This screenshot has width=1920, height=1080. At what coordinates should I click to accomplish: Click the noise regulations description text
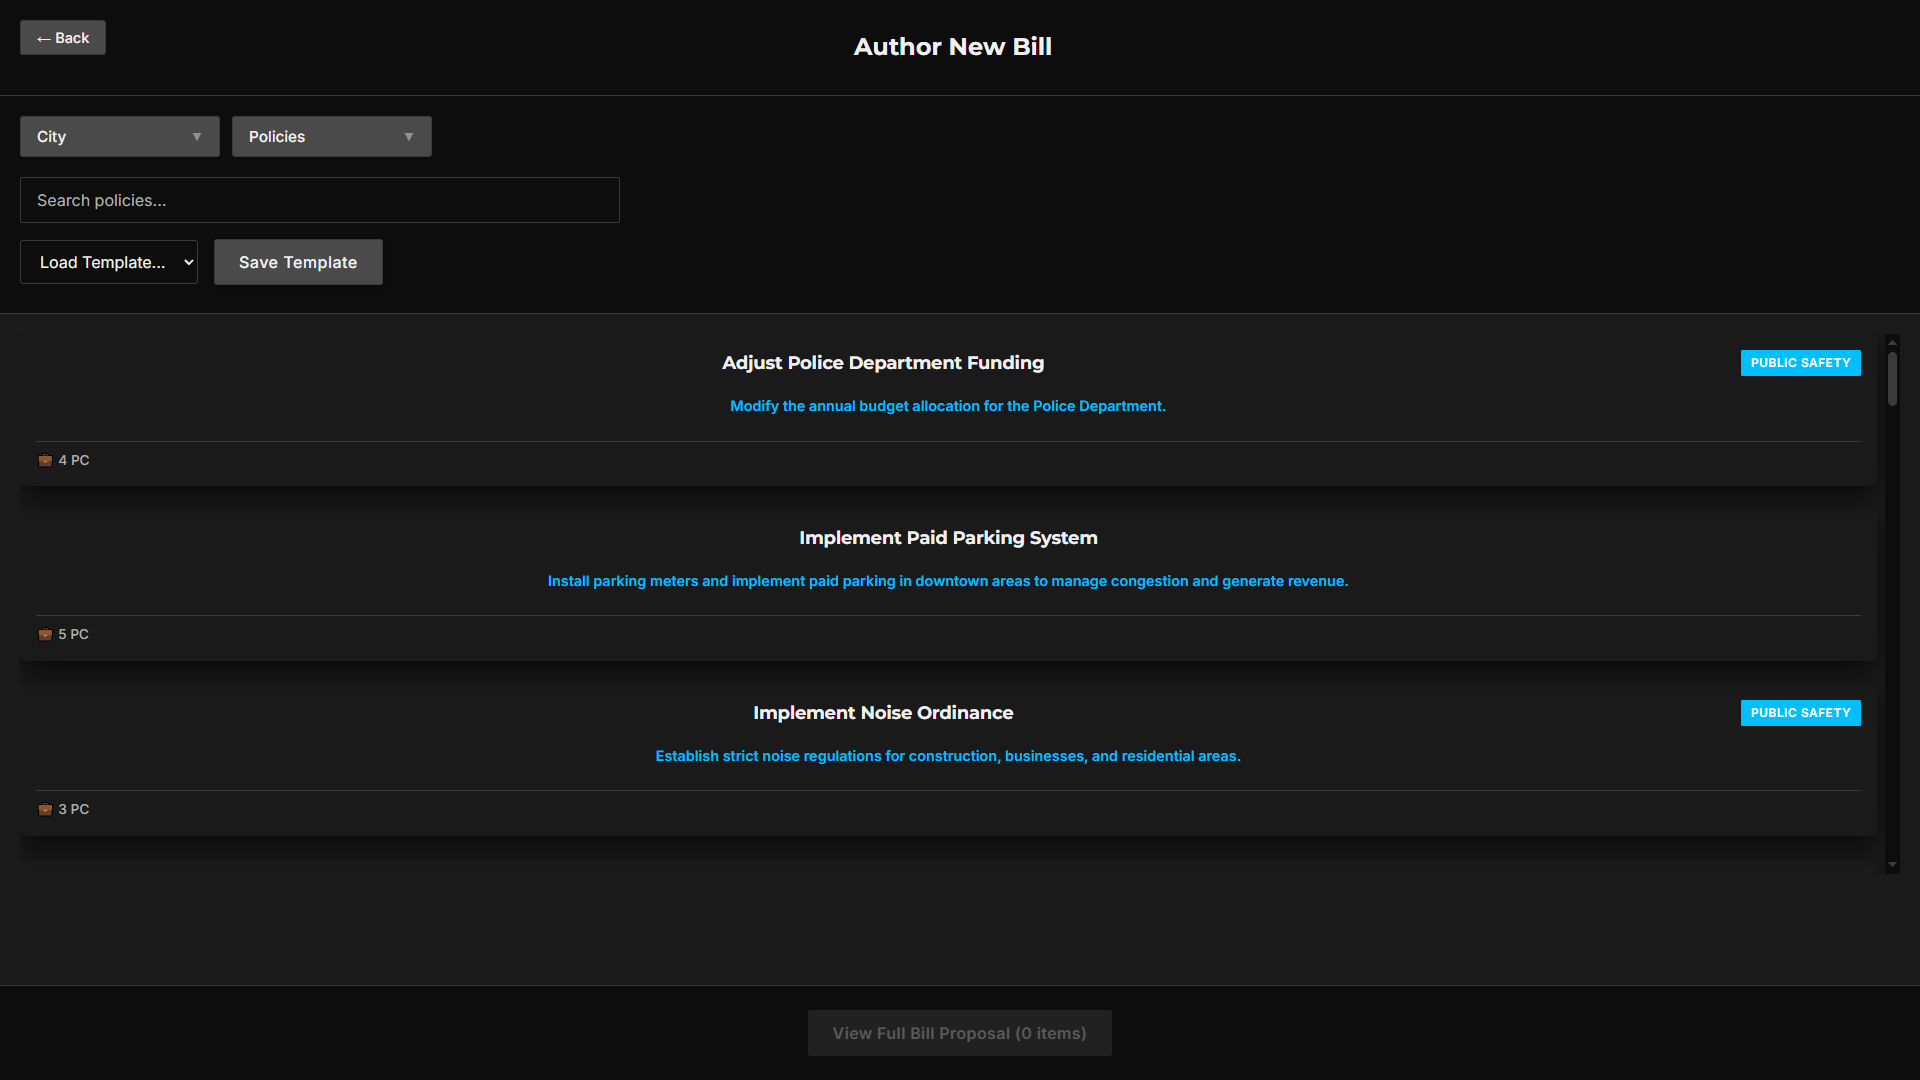click(947, 756)
